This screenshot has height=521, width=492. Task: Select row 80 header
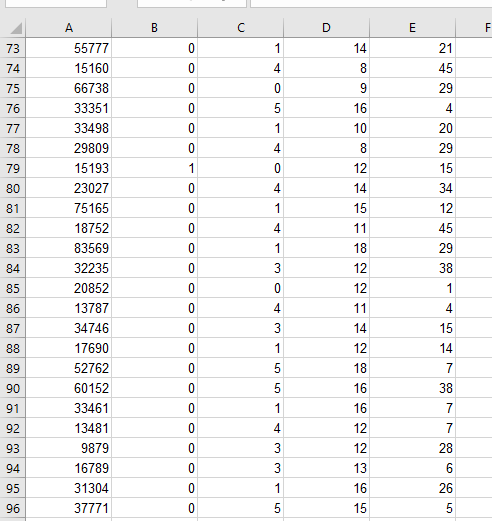click(13, 188)
